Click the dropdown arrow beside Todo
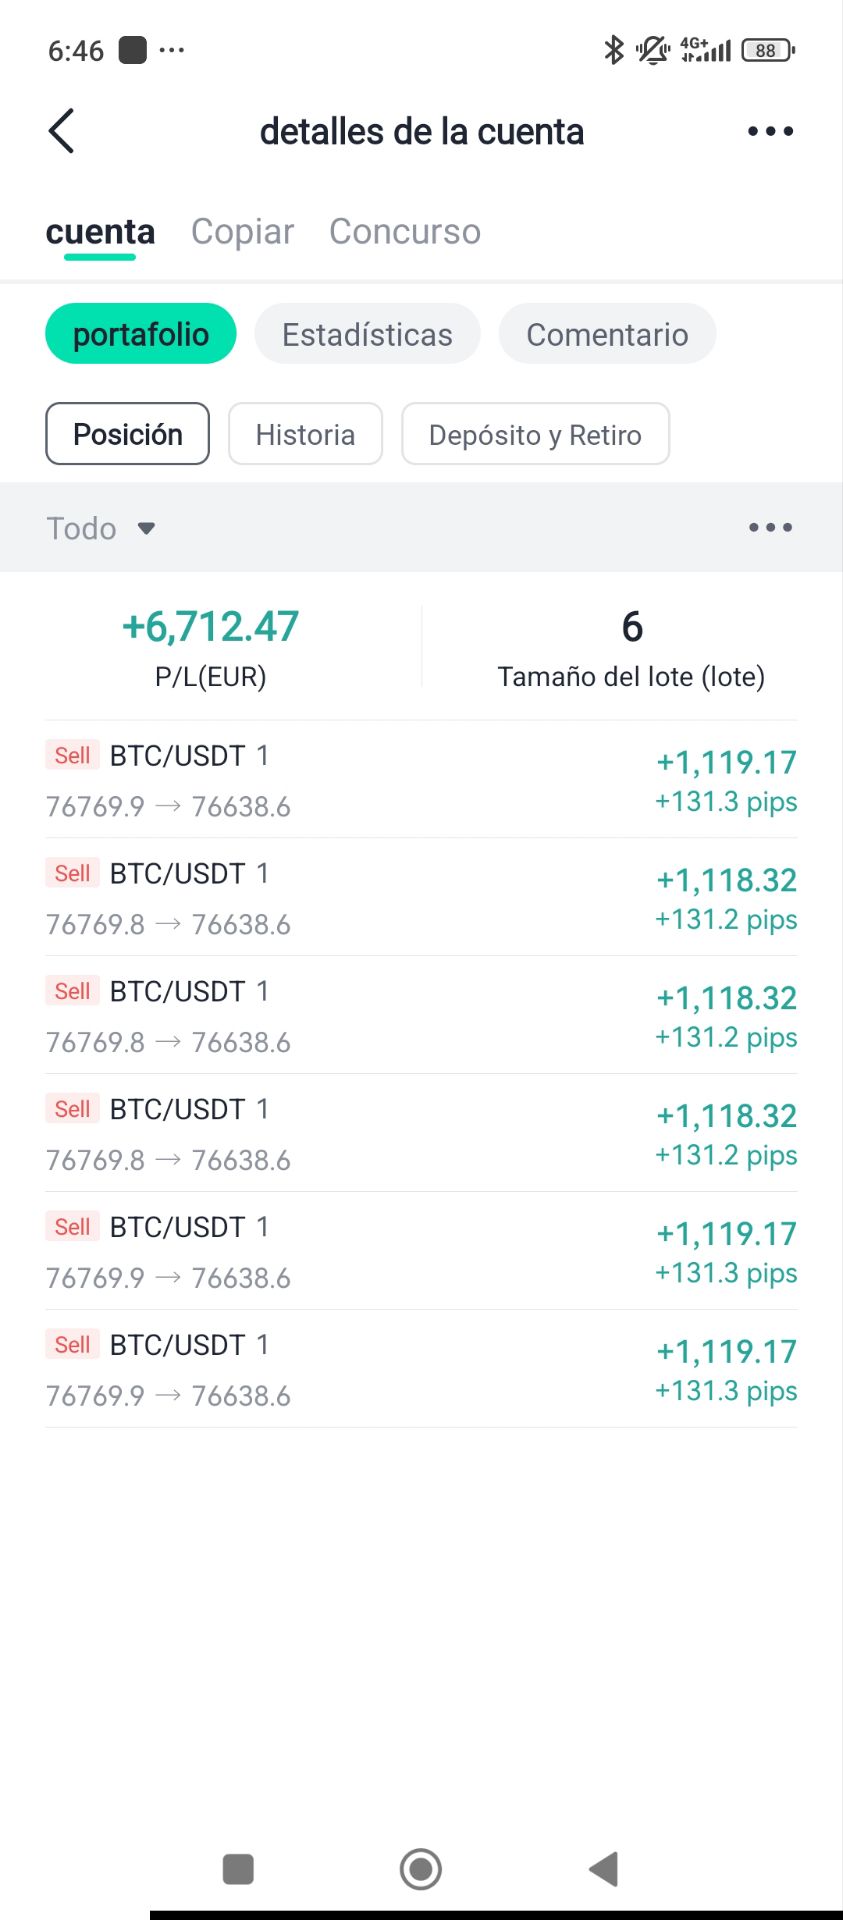This screenshot has width=843, height=1920. point(146,528)
